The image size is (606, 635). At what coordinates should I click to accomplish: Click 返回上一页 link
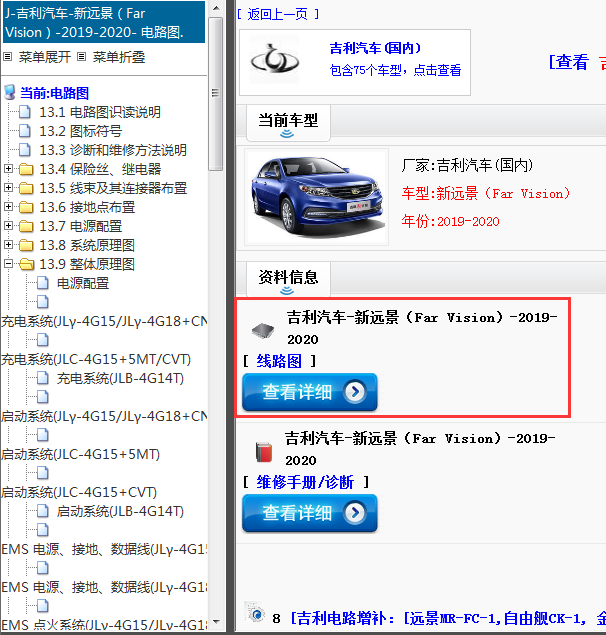pyautogui.click(x=277, y=14)
